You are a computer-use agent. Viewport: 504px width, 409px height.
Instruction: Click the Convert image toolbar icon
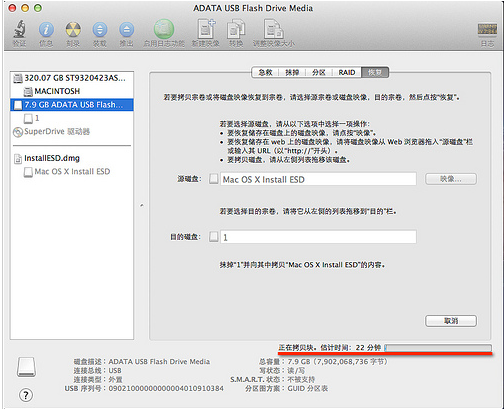(236, 29)
